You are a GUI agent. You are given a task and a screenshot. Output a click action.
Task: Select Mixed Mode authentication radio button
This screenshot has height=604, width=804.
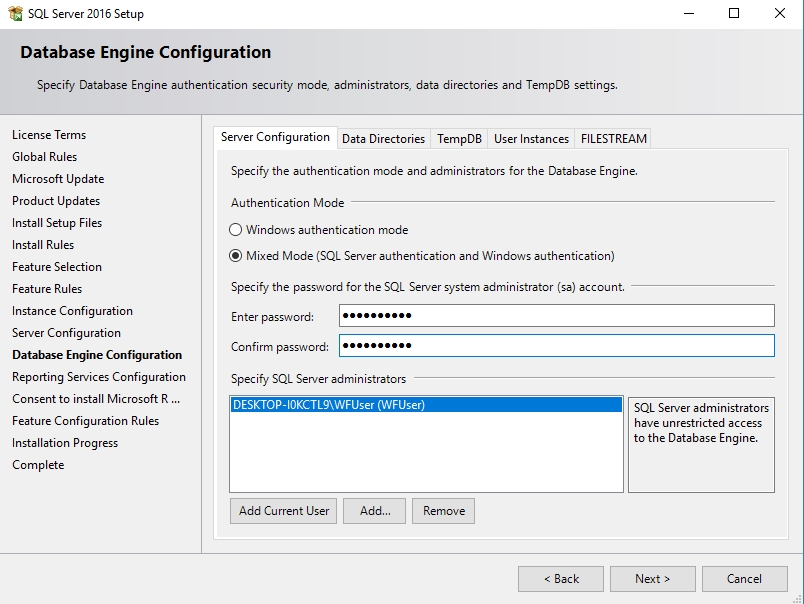click(x=236, y=255)
